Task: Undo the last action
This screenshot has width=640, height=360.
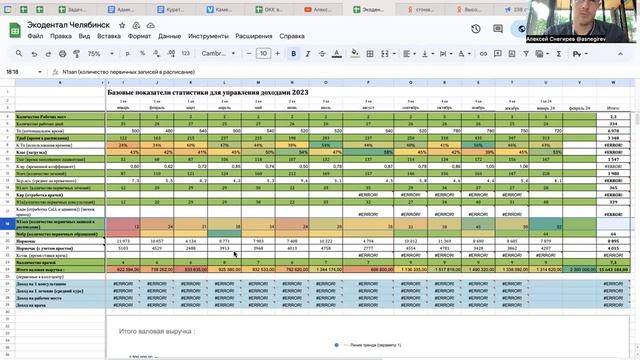Action: [34, 54]
